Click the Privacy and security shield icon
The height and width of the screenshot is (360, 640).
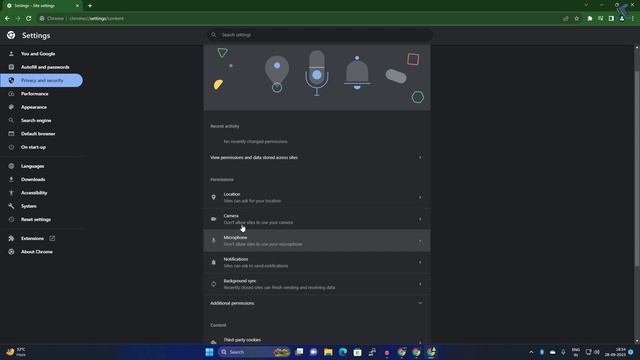point(11,80)
